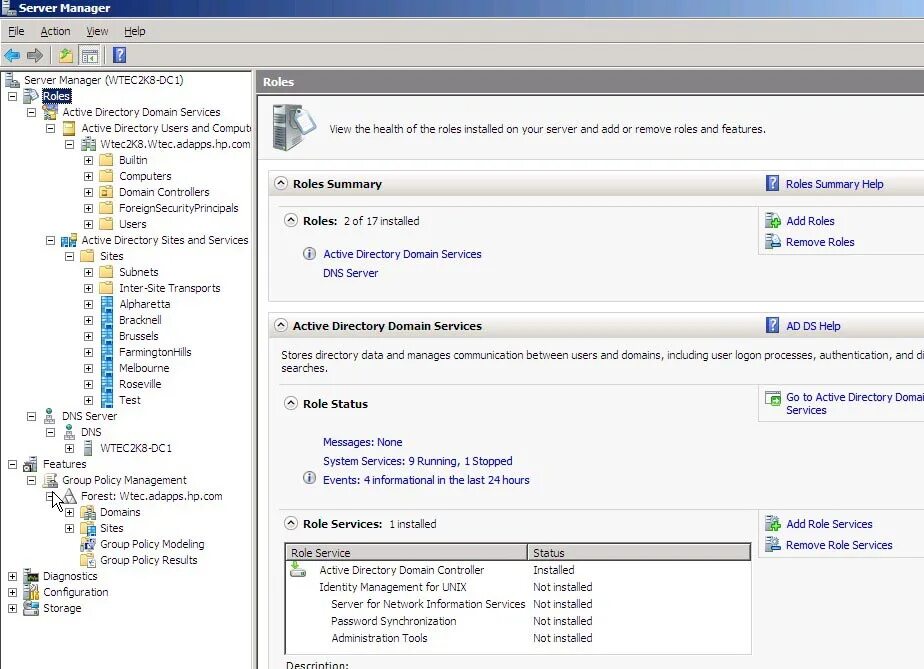Select the FarmingtonHills site

click(155, 352)
